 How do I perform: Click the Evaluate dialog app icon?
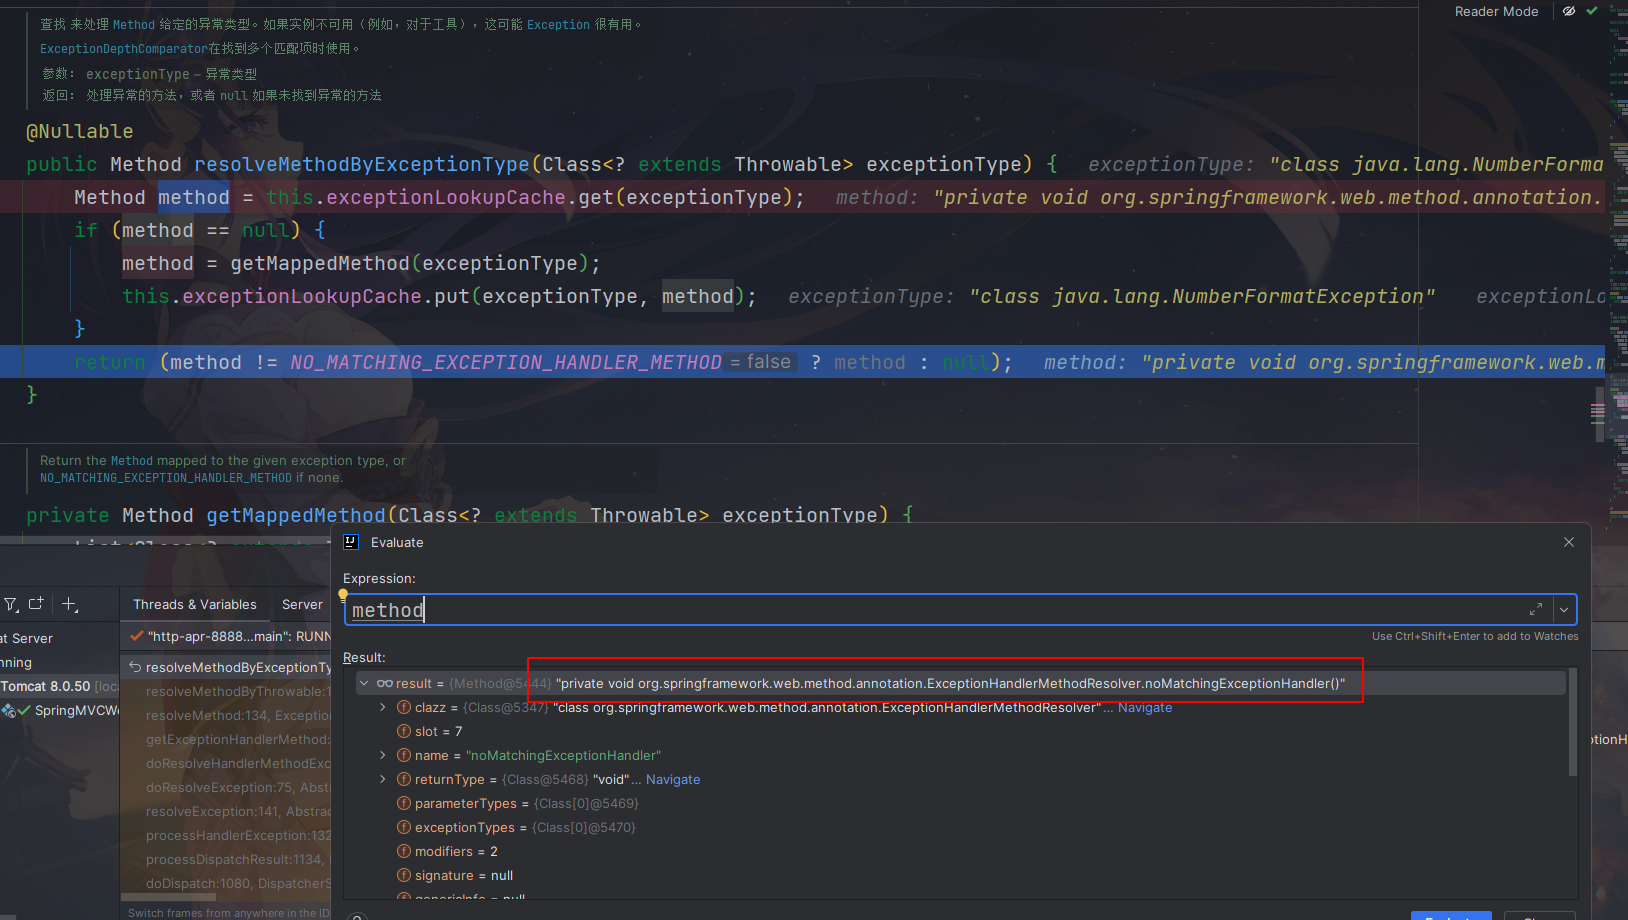[x=351, y=542]
